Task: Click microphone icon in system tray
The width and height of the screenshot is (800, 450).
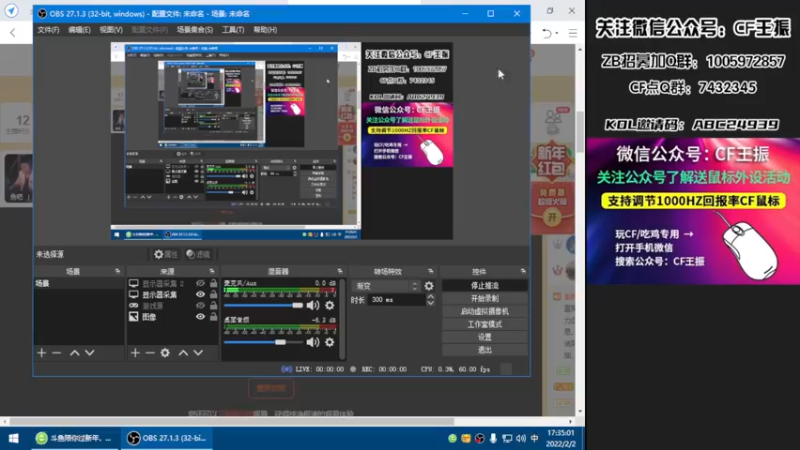Action: pyautogui.click(x=493, y=438)
